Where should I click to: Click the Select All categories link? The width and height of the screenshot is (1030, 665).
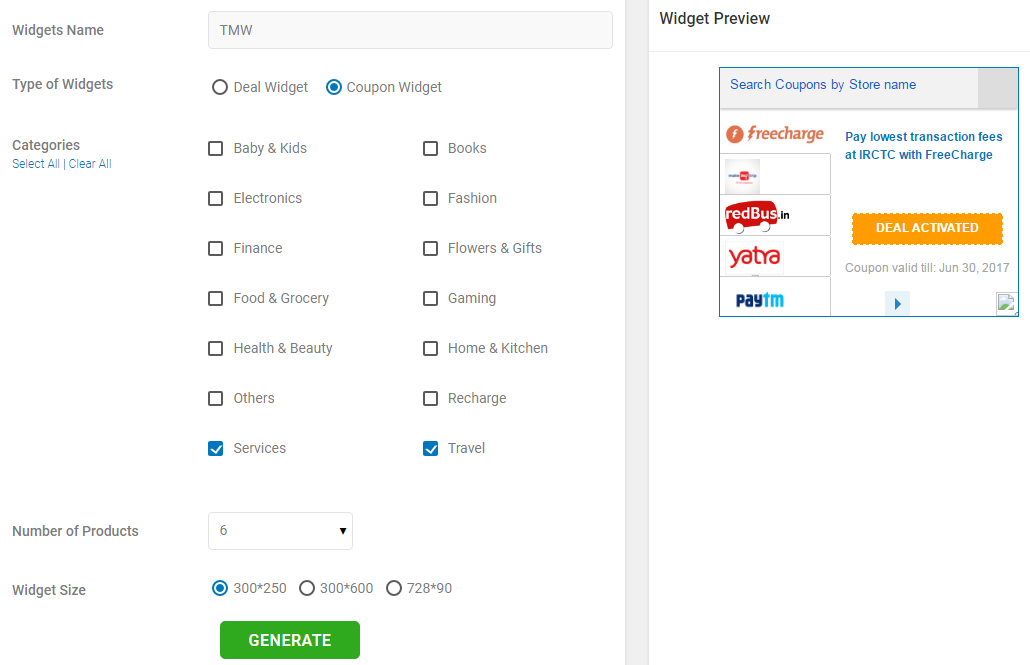(x=36, y=164)
